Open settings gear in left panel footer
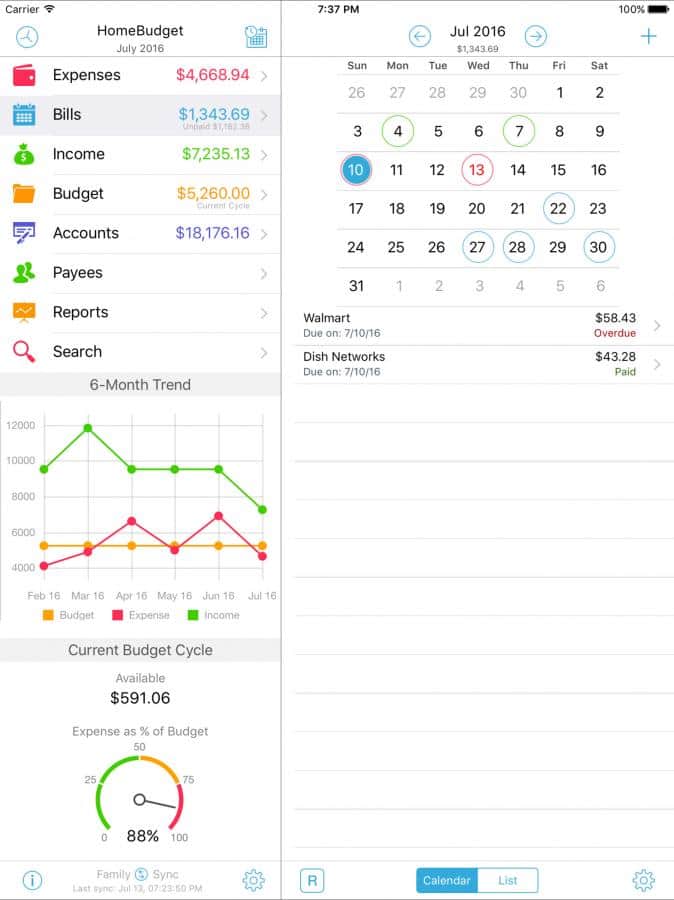 click(x=253, y=880)
